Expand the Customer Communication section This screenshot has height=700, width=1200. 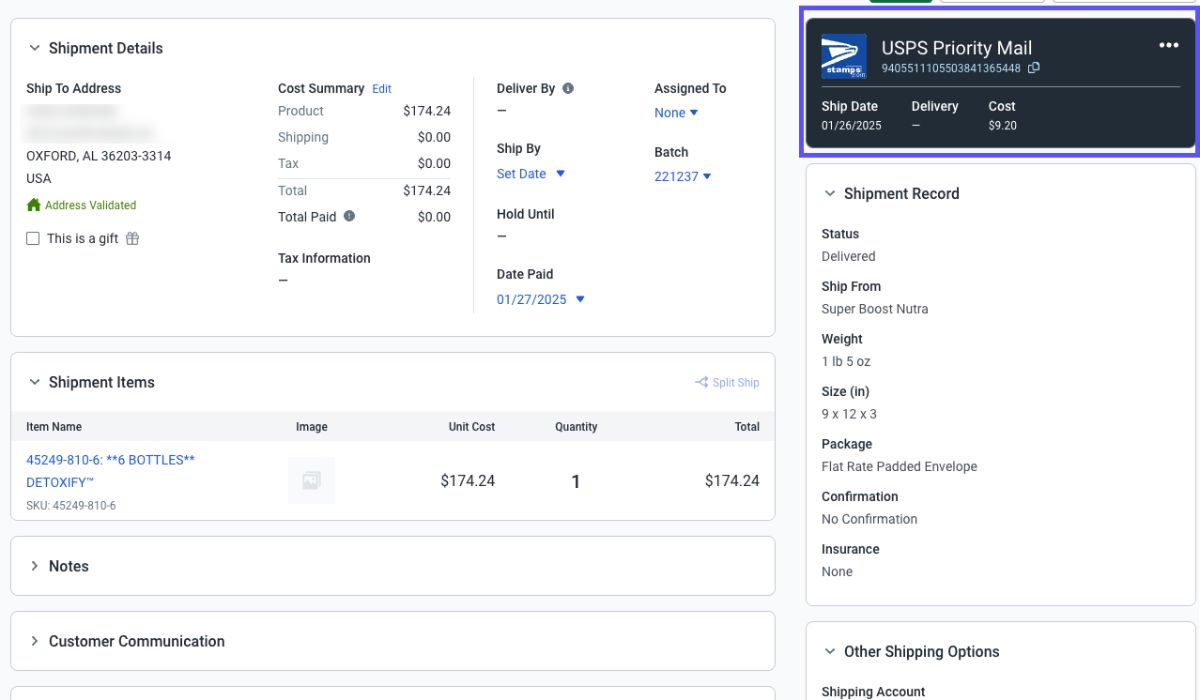(34, 641)
